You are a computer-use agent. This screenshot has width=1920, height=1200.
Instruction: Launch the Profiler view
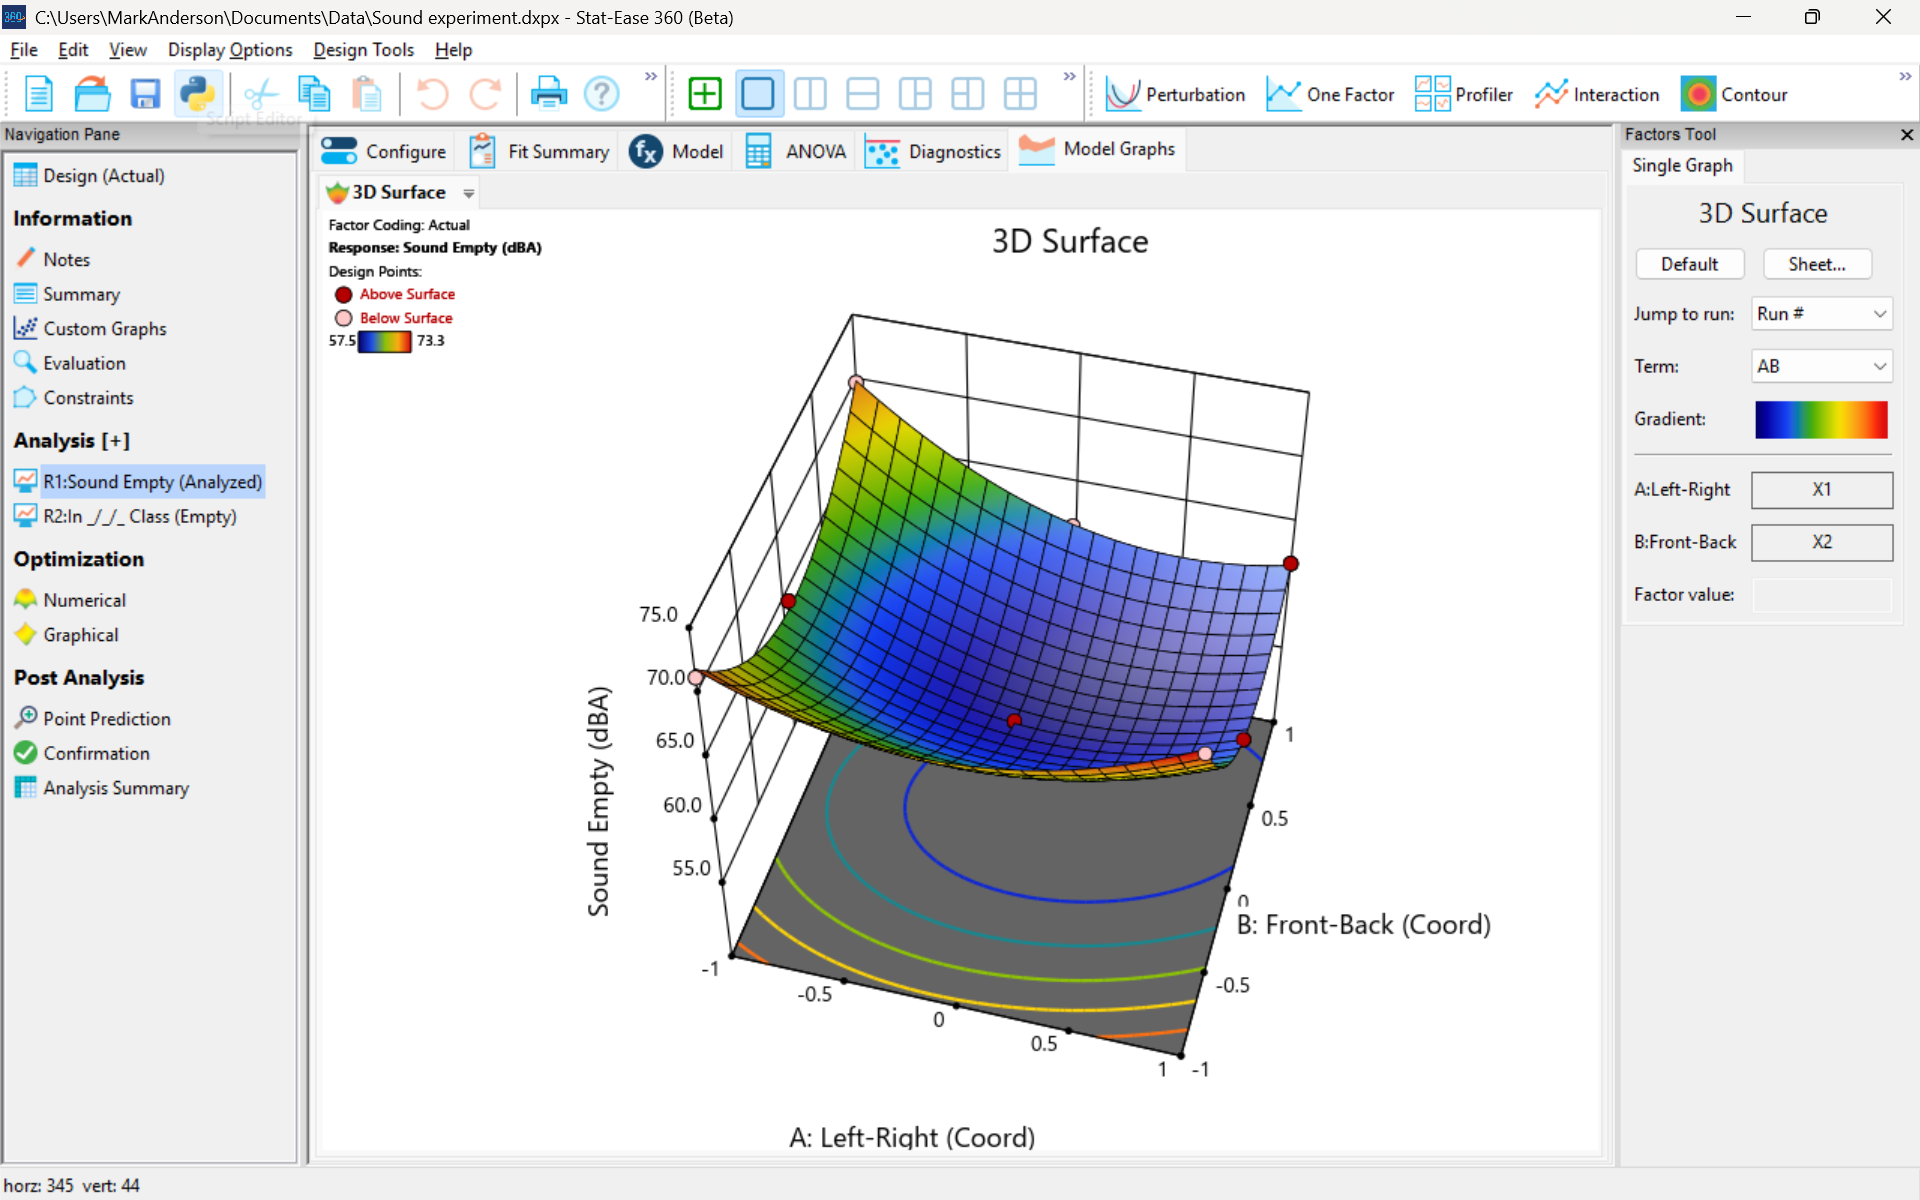point(1463,93)
